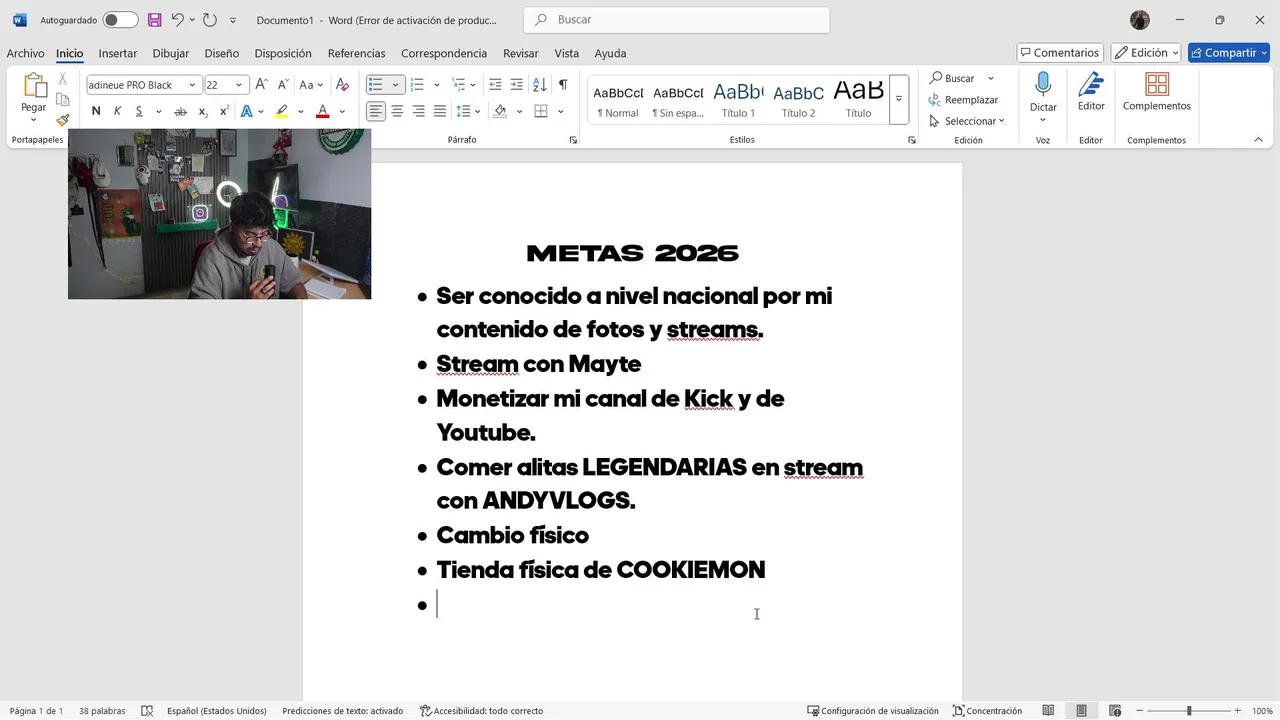Screen dimensions: 1280x720
Task: Click the text effects glowing A icon
Action: click(x=247, y=112)
